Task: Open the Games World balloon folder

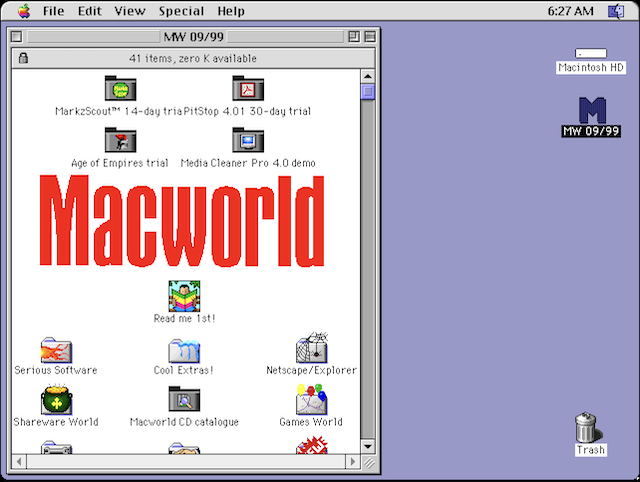Action: click(x=312, y=399)
